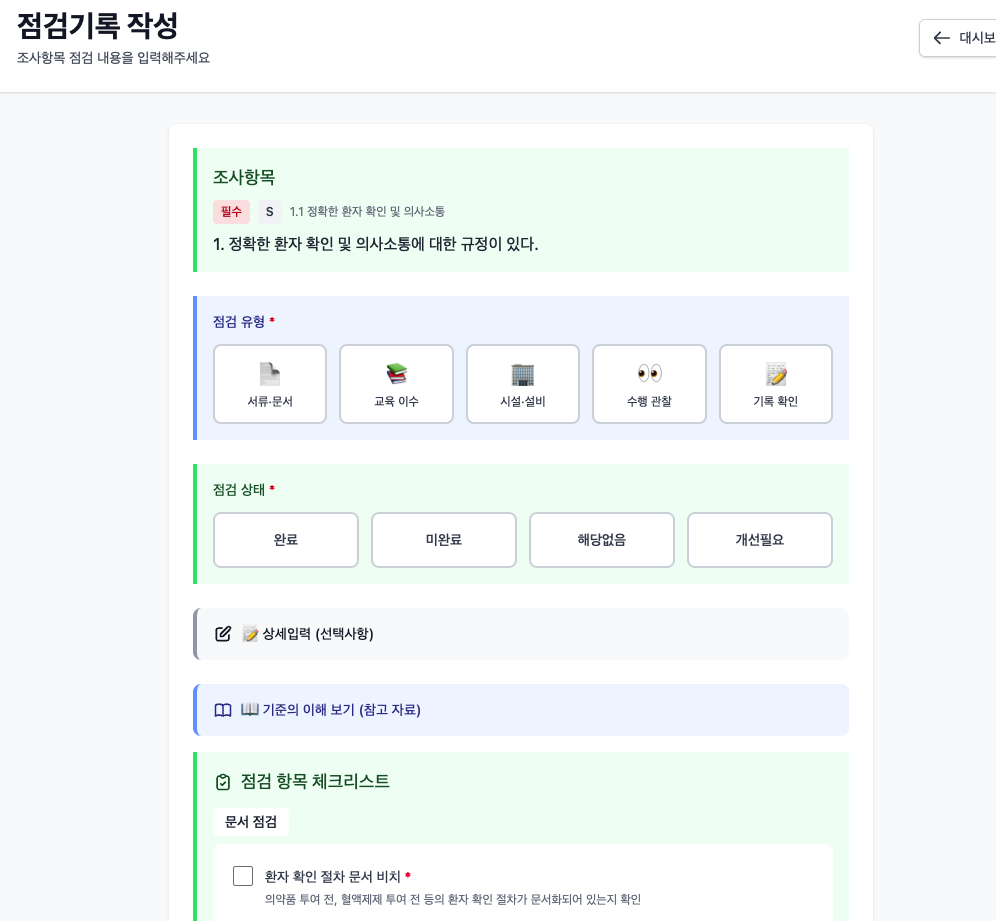Choose the 교육 이수 books icon

(396, 374)
